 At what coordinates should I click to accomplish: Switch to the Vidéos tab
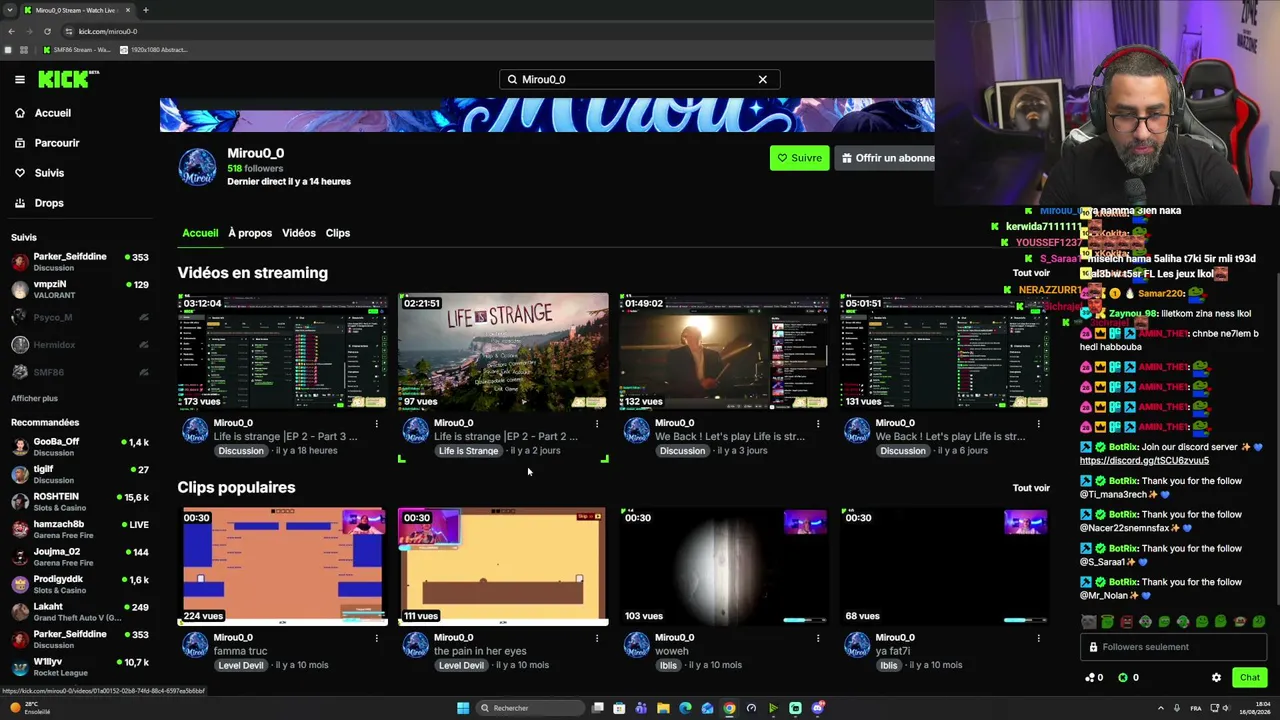(x=298, y=233)
